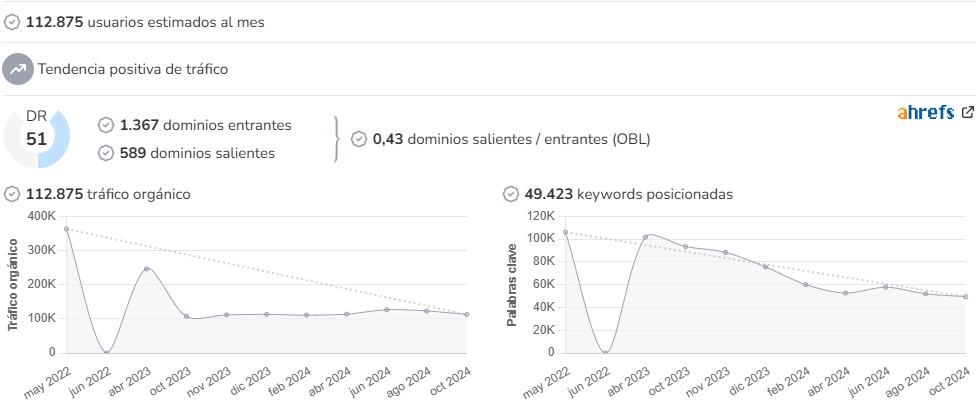Click the check icon beside usuarios estimados al mes
Image resolution: width=978 pixels, height=415 pixels.
pyautogui.click(x=12, y=22)
